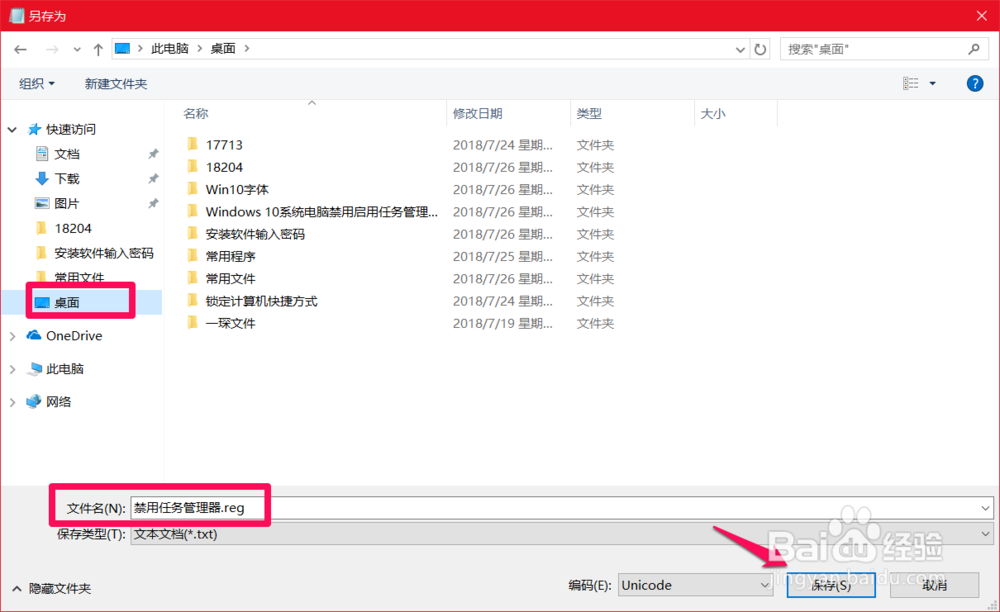Click the back navigation arrow

coord(20,48)
